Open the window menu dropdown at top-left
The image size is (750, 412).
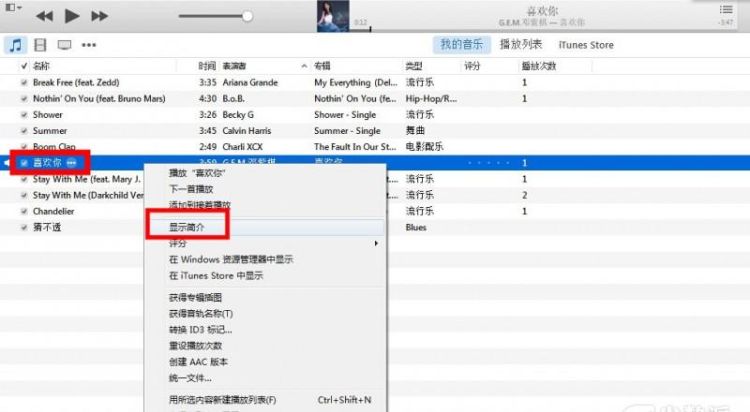[13, 8]
